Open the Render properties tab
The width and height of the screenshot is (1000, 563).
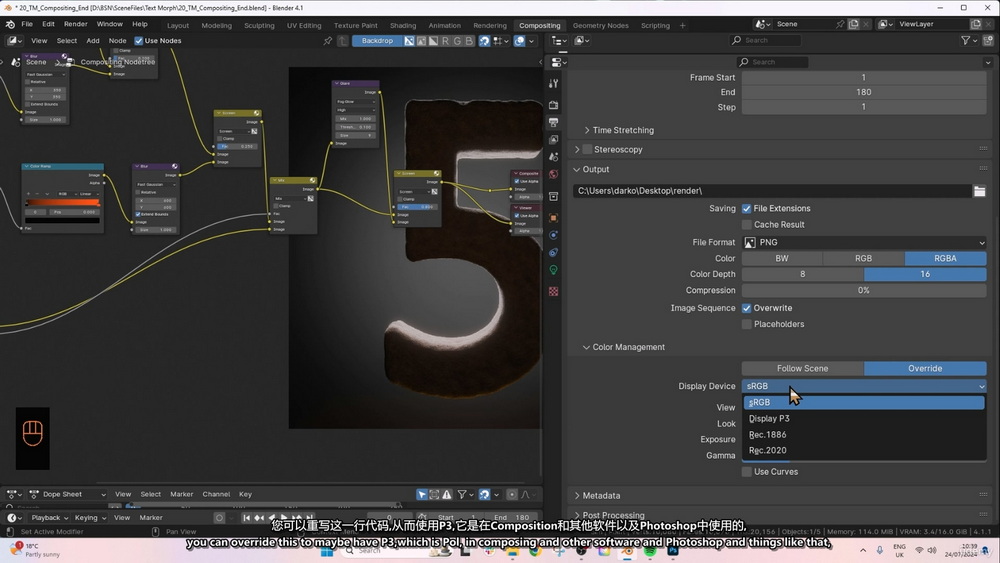(x=554, y=105)
